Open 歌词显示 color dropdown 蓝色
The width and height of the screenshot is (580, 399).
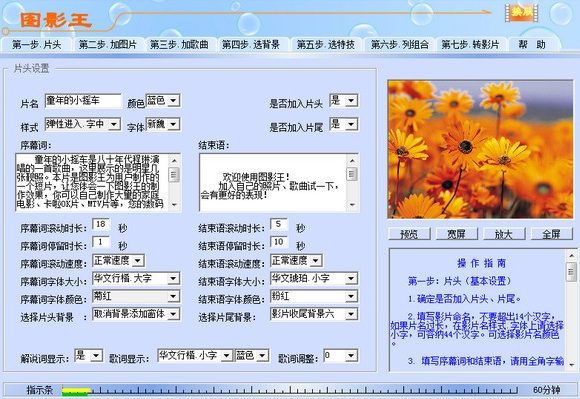(x=252, y=355)
